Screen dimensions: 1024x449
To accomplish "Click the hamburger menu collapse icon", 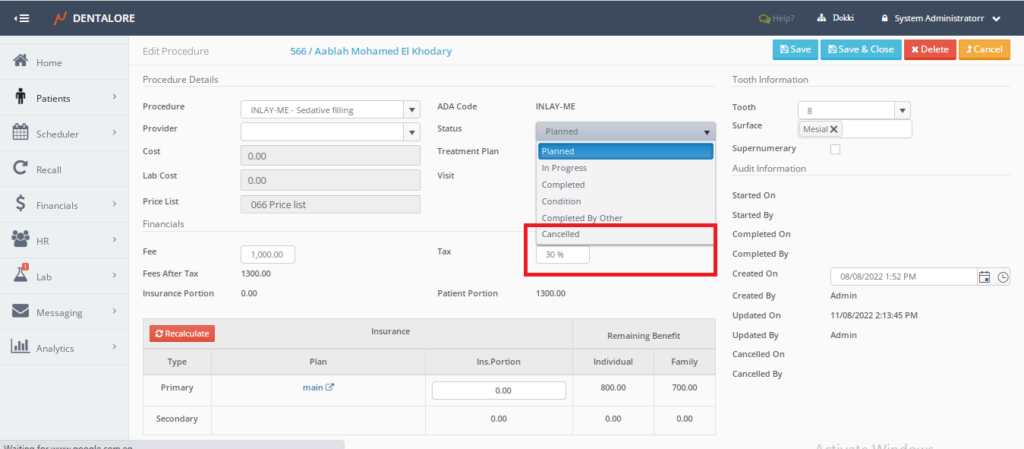I will 22,17.
